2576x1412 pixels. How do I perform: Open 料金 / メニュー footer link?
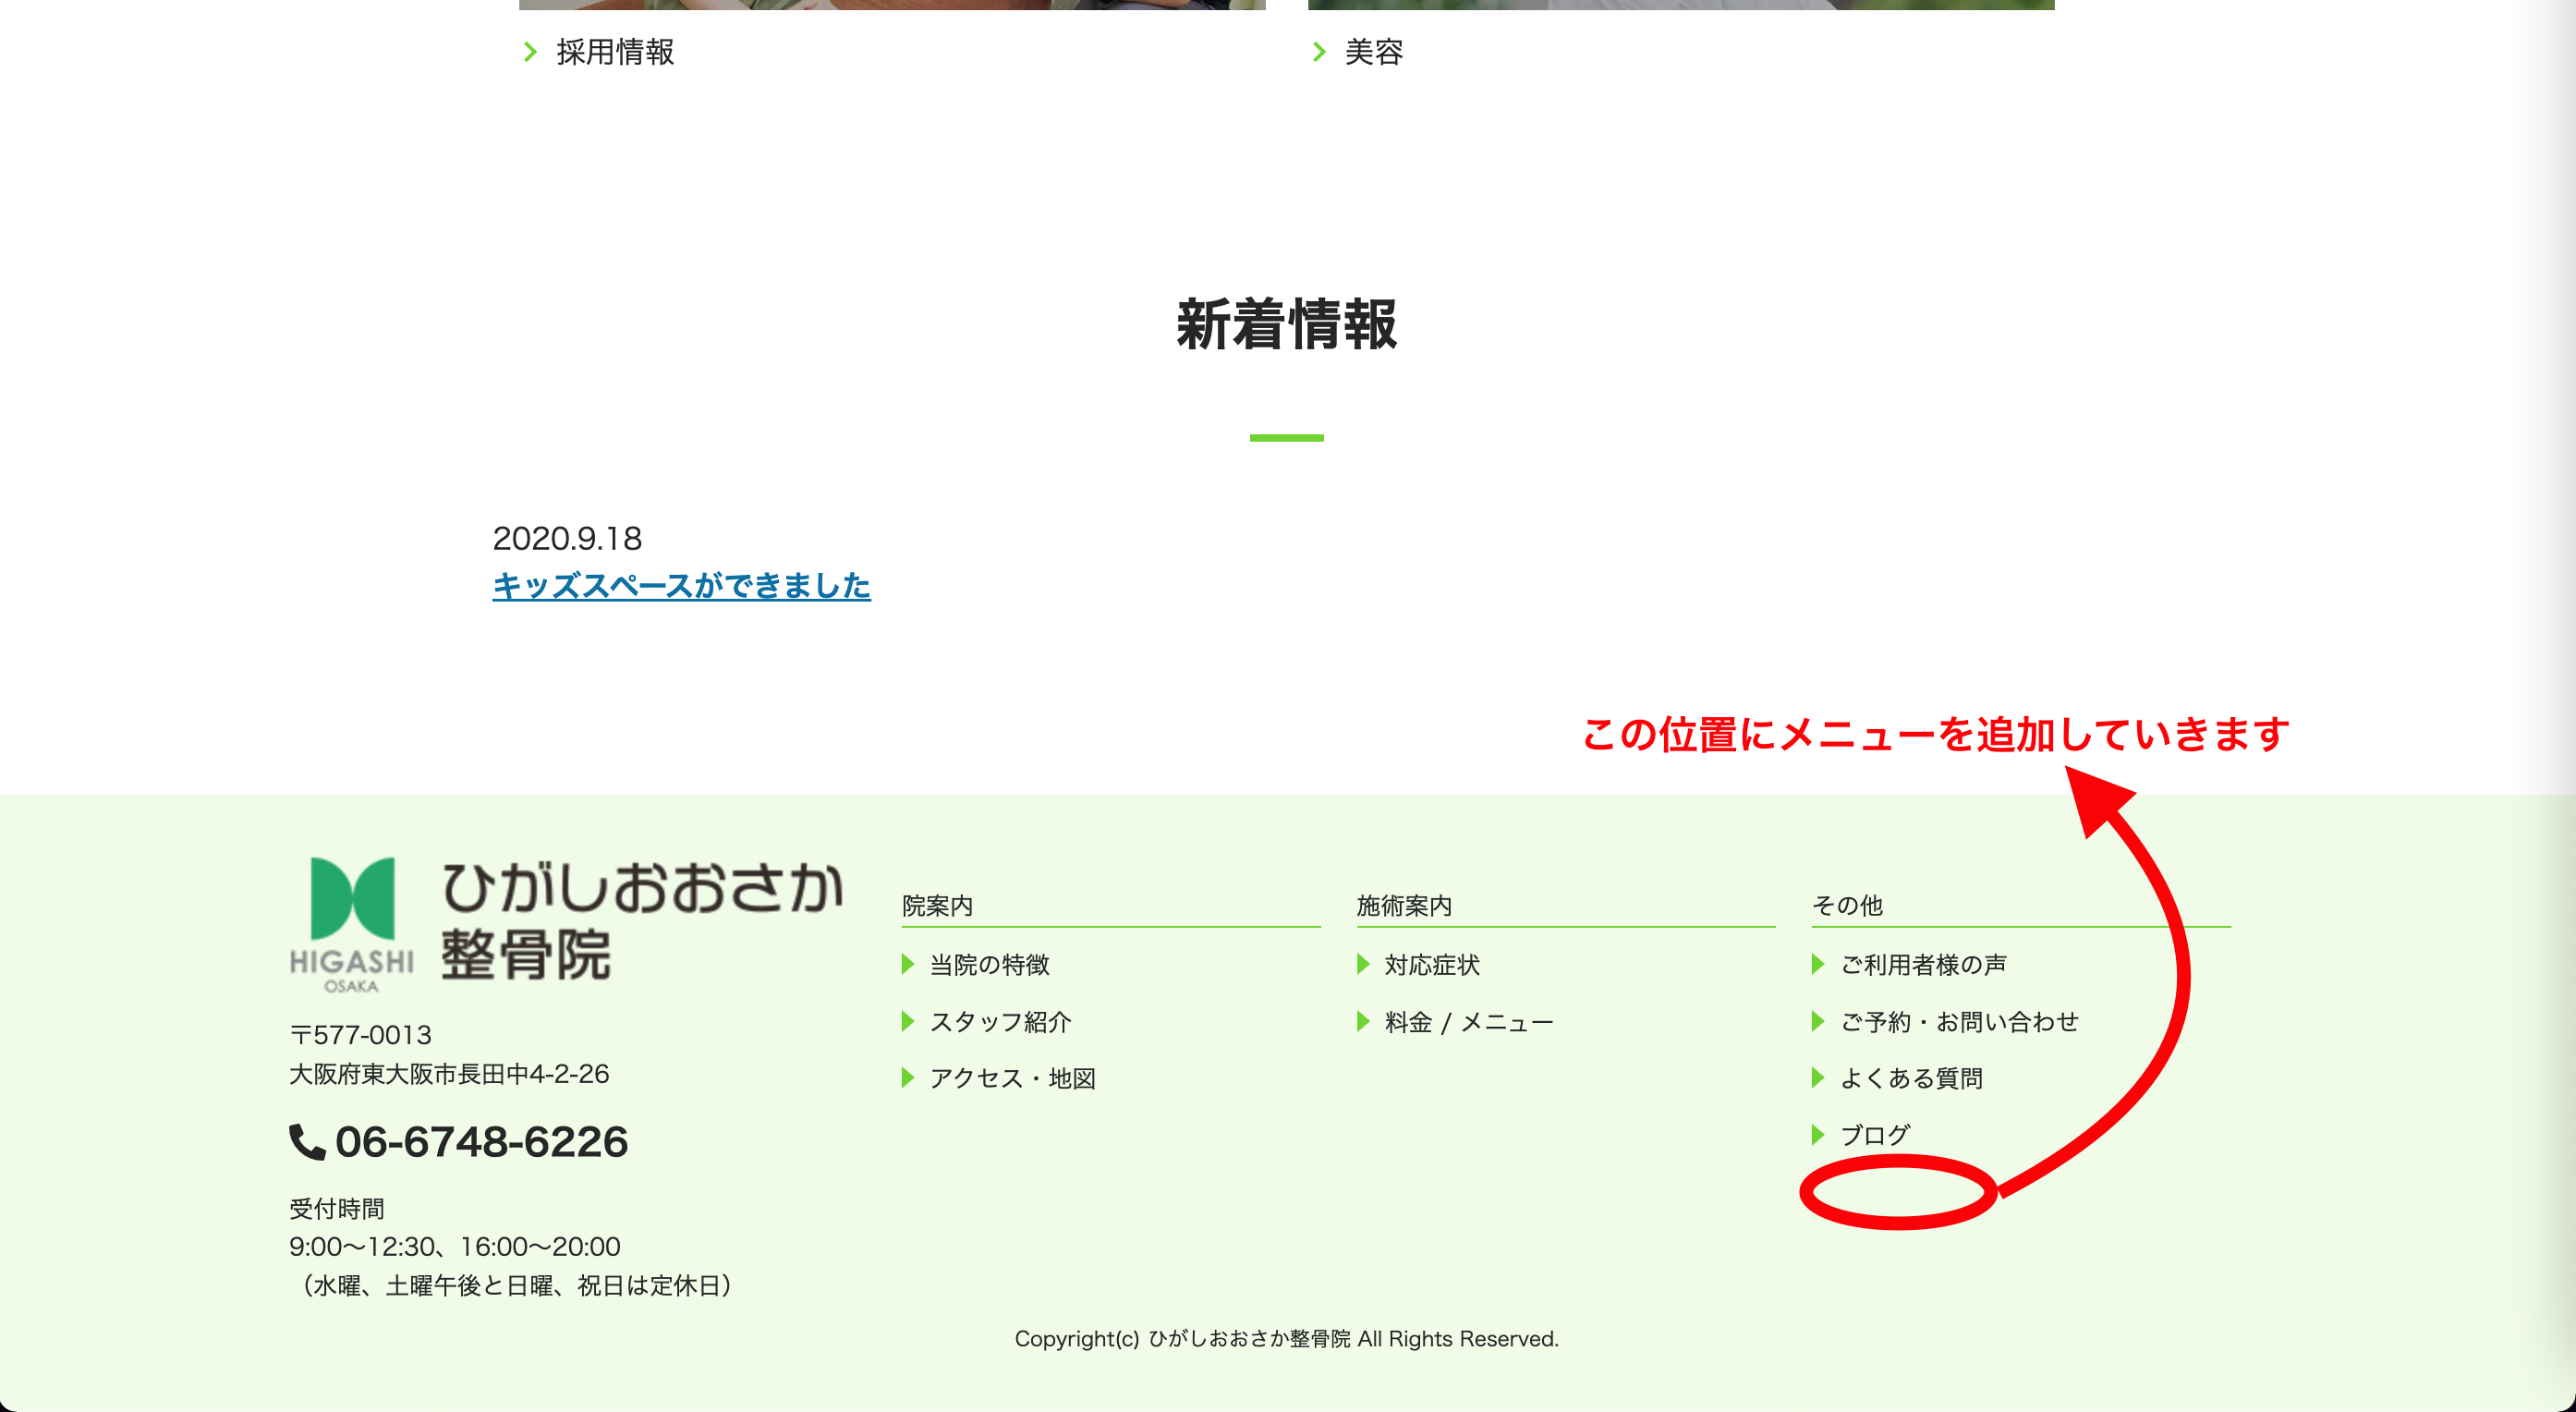coord(1468,1022)
